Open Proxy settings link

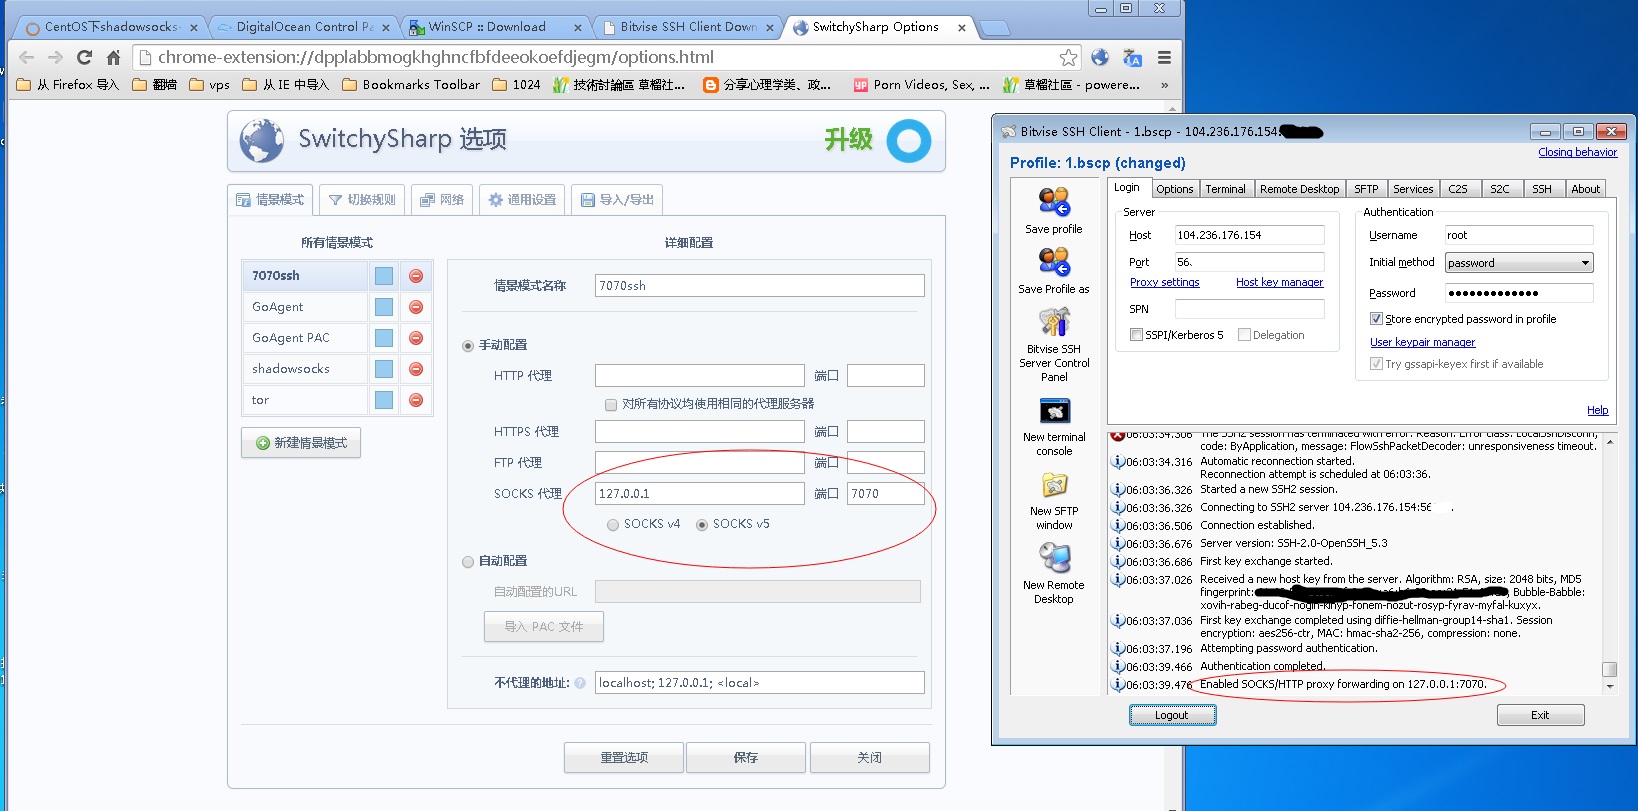(x=1164, y=283)
